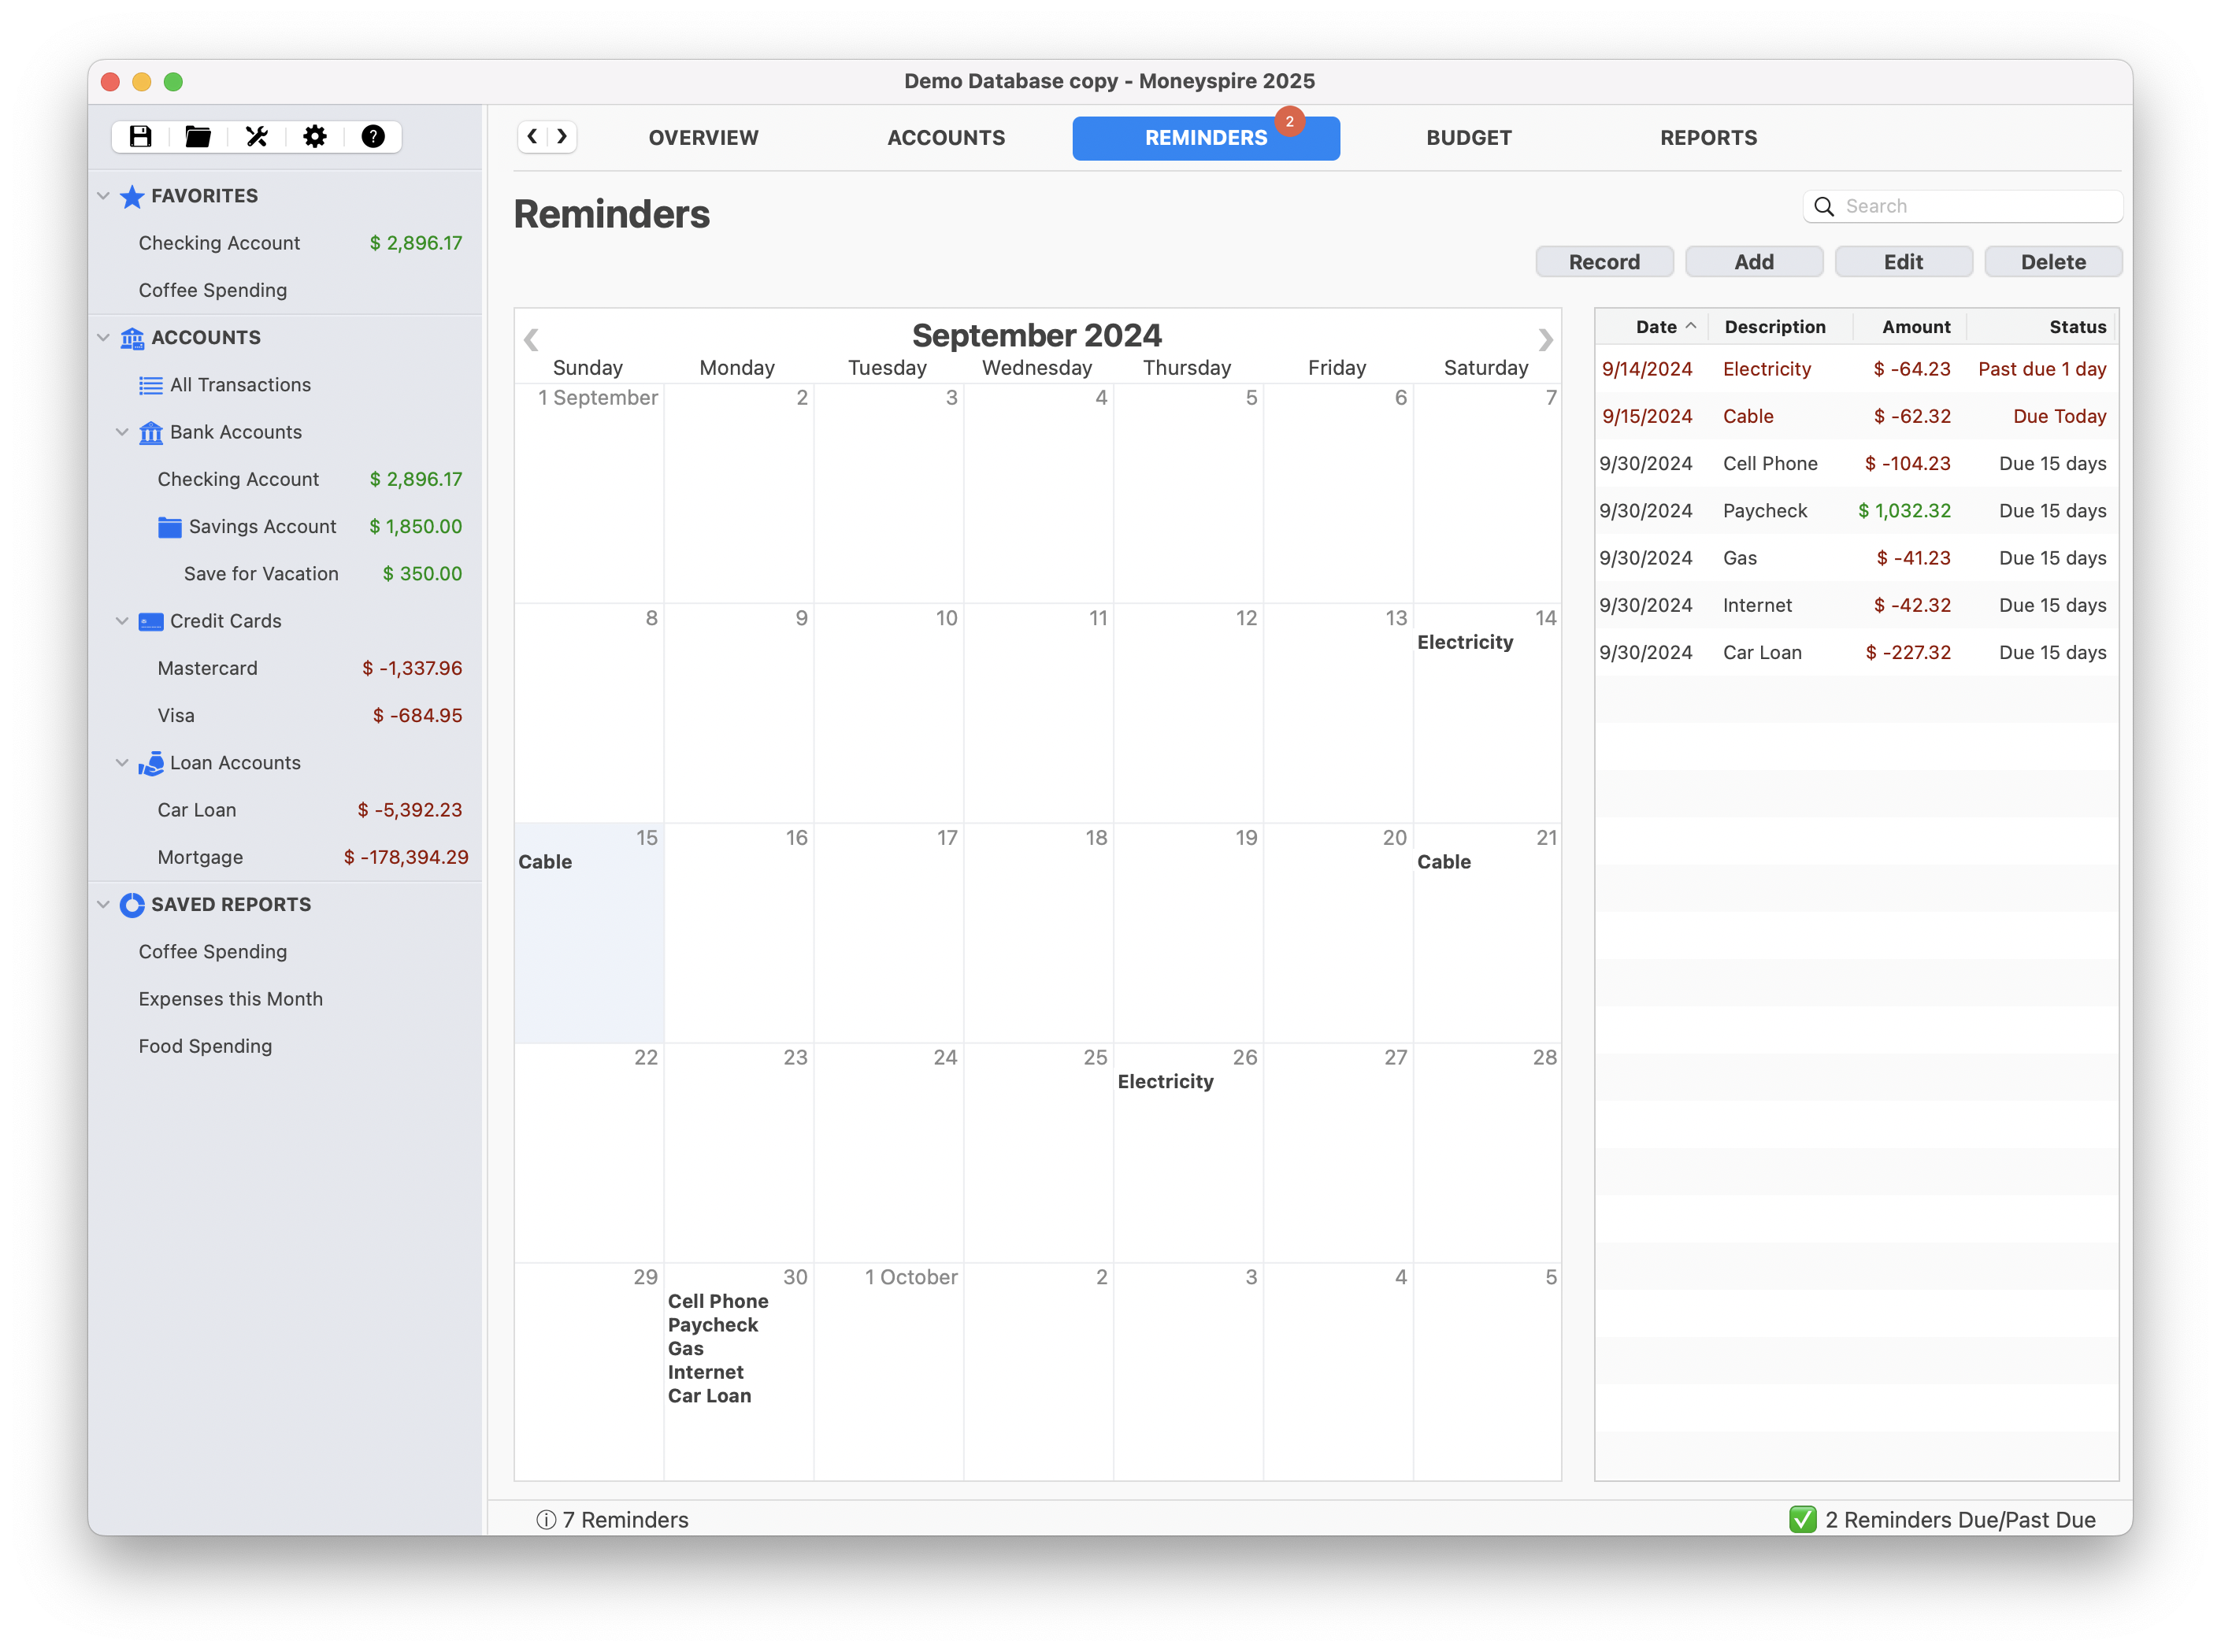Click Cable event on September 21
Viewport: 2221px width, 1652px height.
pos(1444,863)
